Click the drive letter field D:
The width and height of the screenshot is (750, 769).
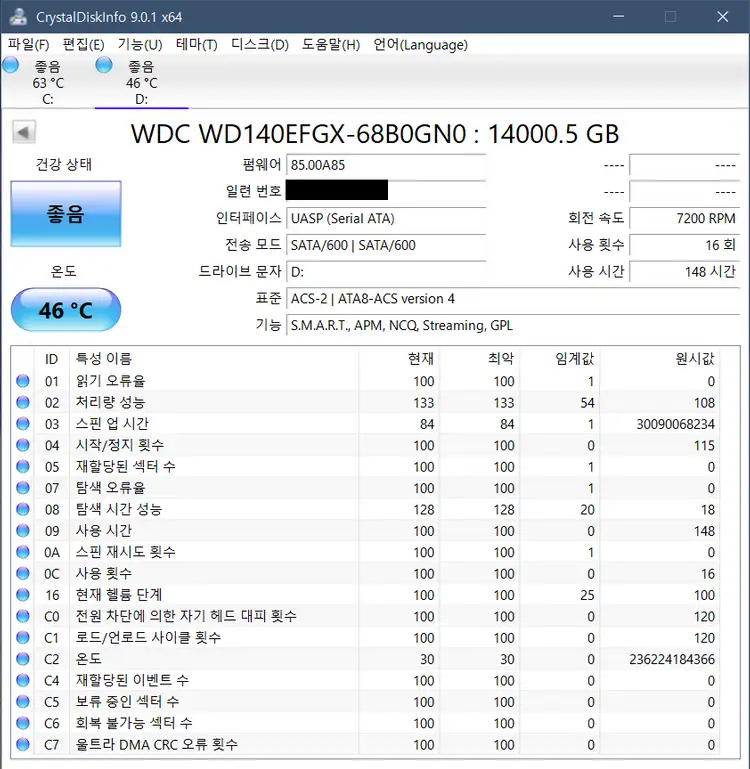[386, 271]
